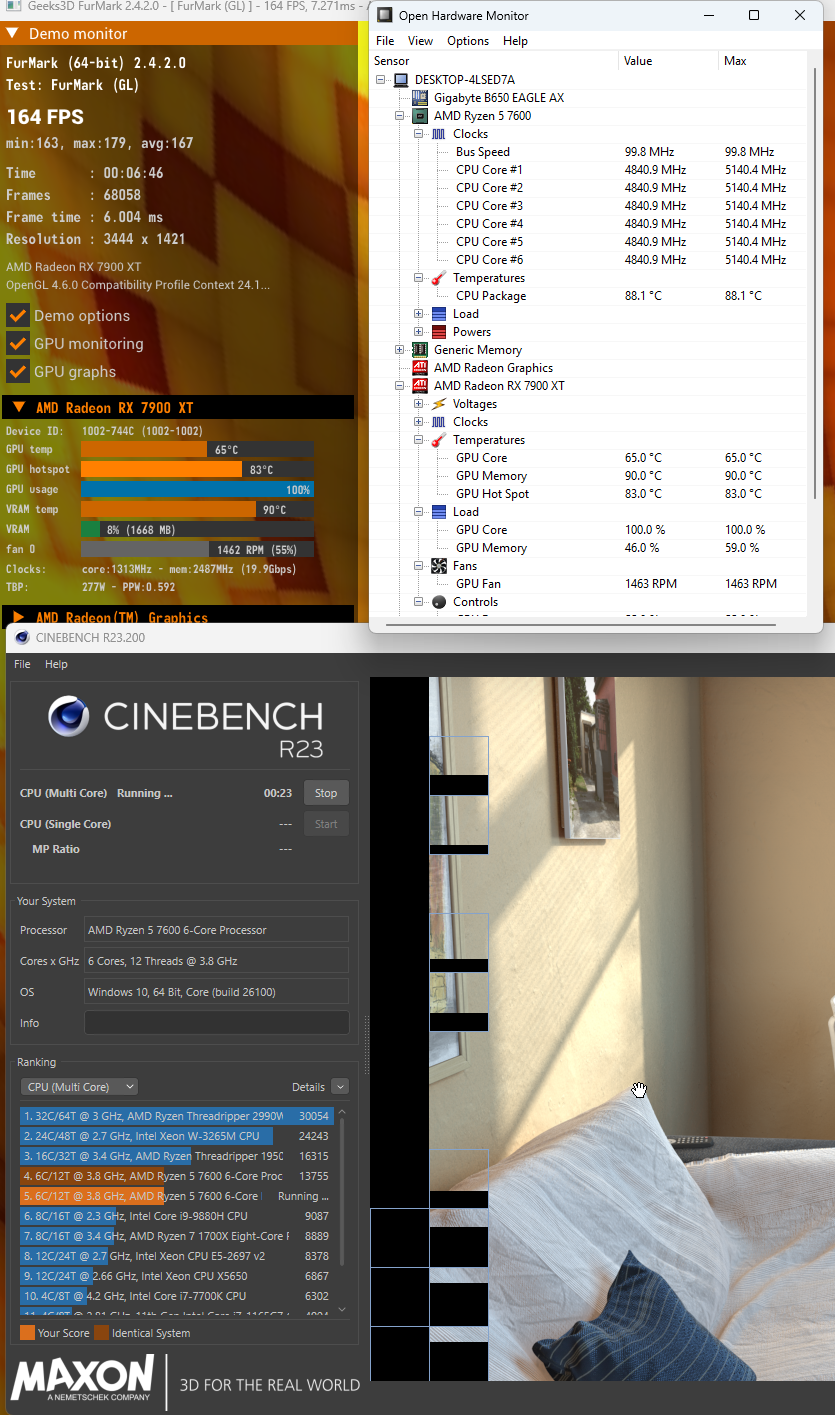This screenshot has height=1415, width=835.
Task: Click the GPU Fans fan icon
Action: [439, 566]
